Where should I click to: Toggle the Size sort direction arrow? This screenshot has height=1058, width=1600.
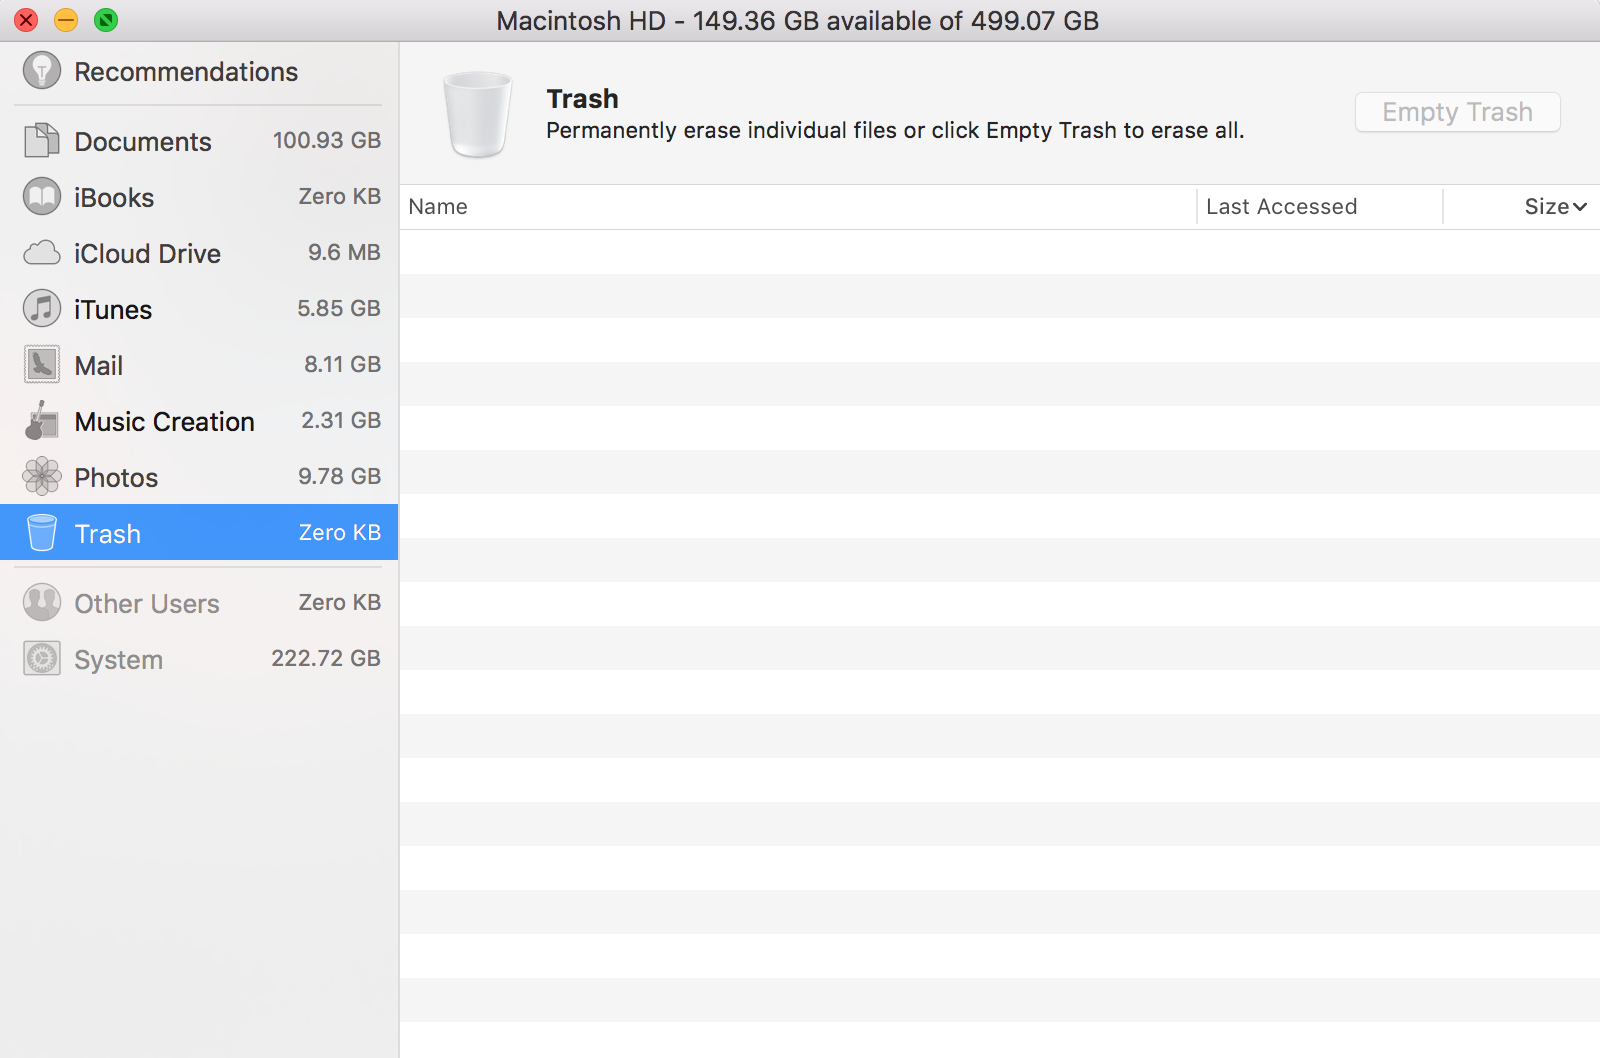[1580, 207]
